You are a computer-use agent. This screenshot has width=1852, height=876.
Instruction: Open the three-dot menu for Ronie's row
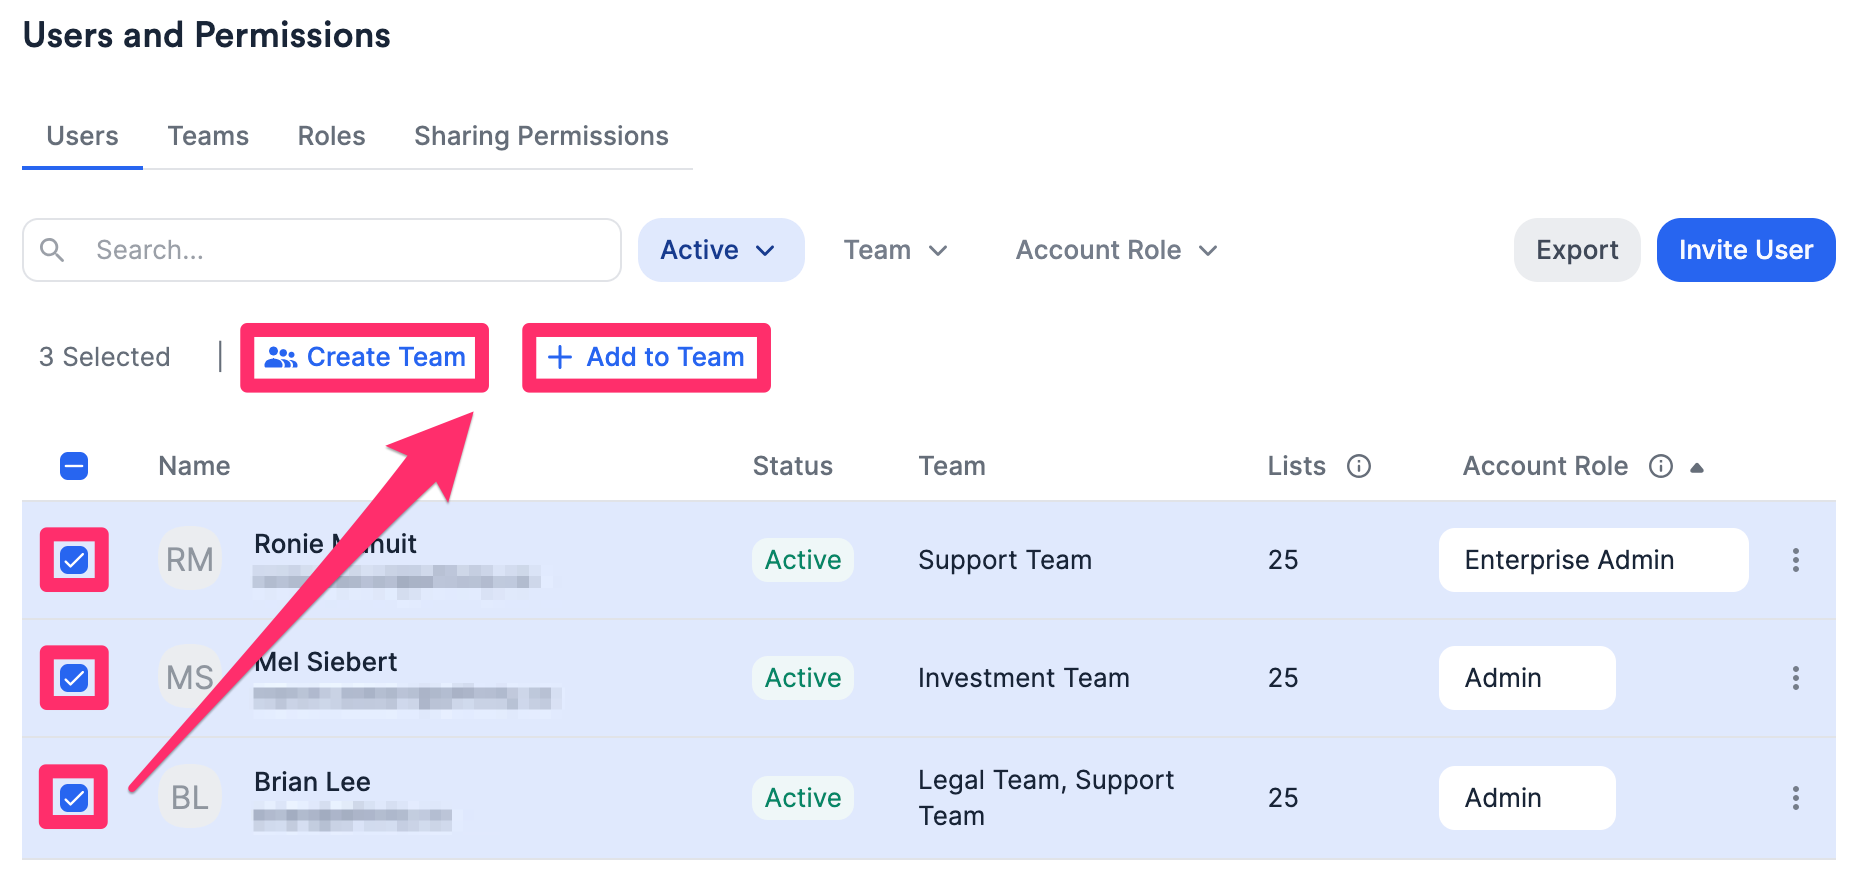click(1795, 560)
